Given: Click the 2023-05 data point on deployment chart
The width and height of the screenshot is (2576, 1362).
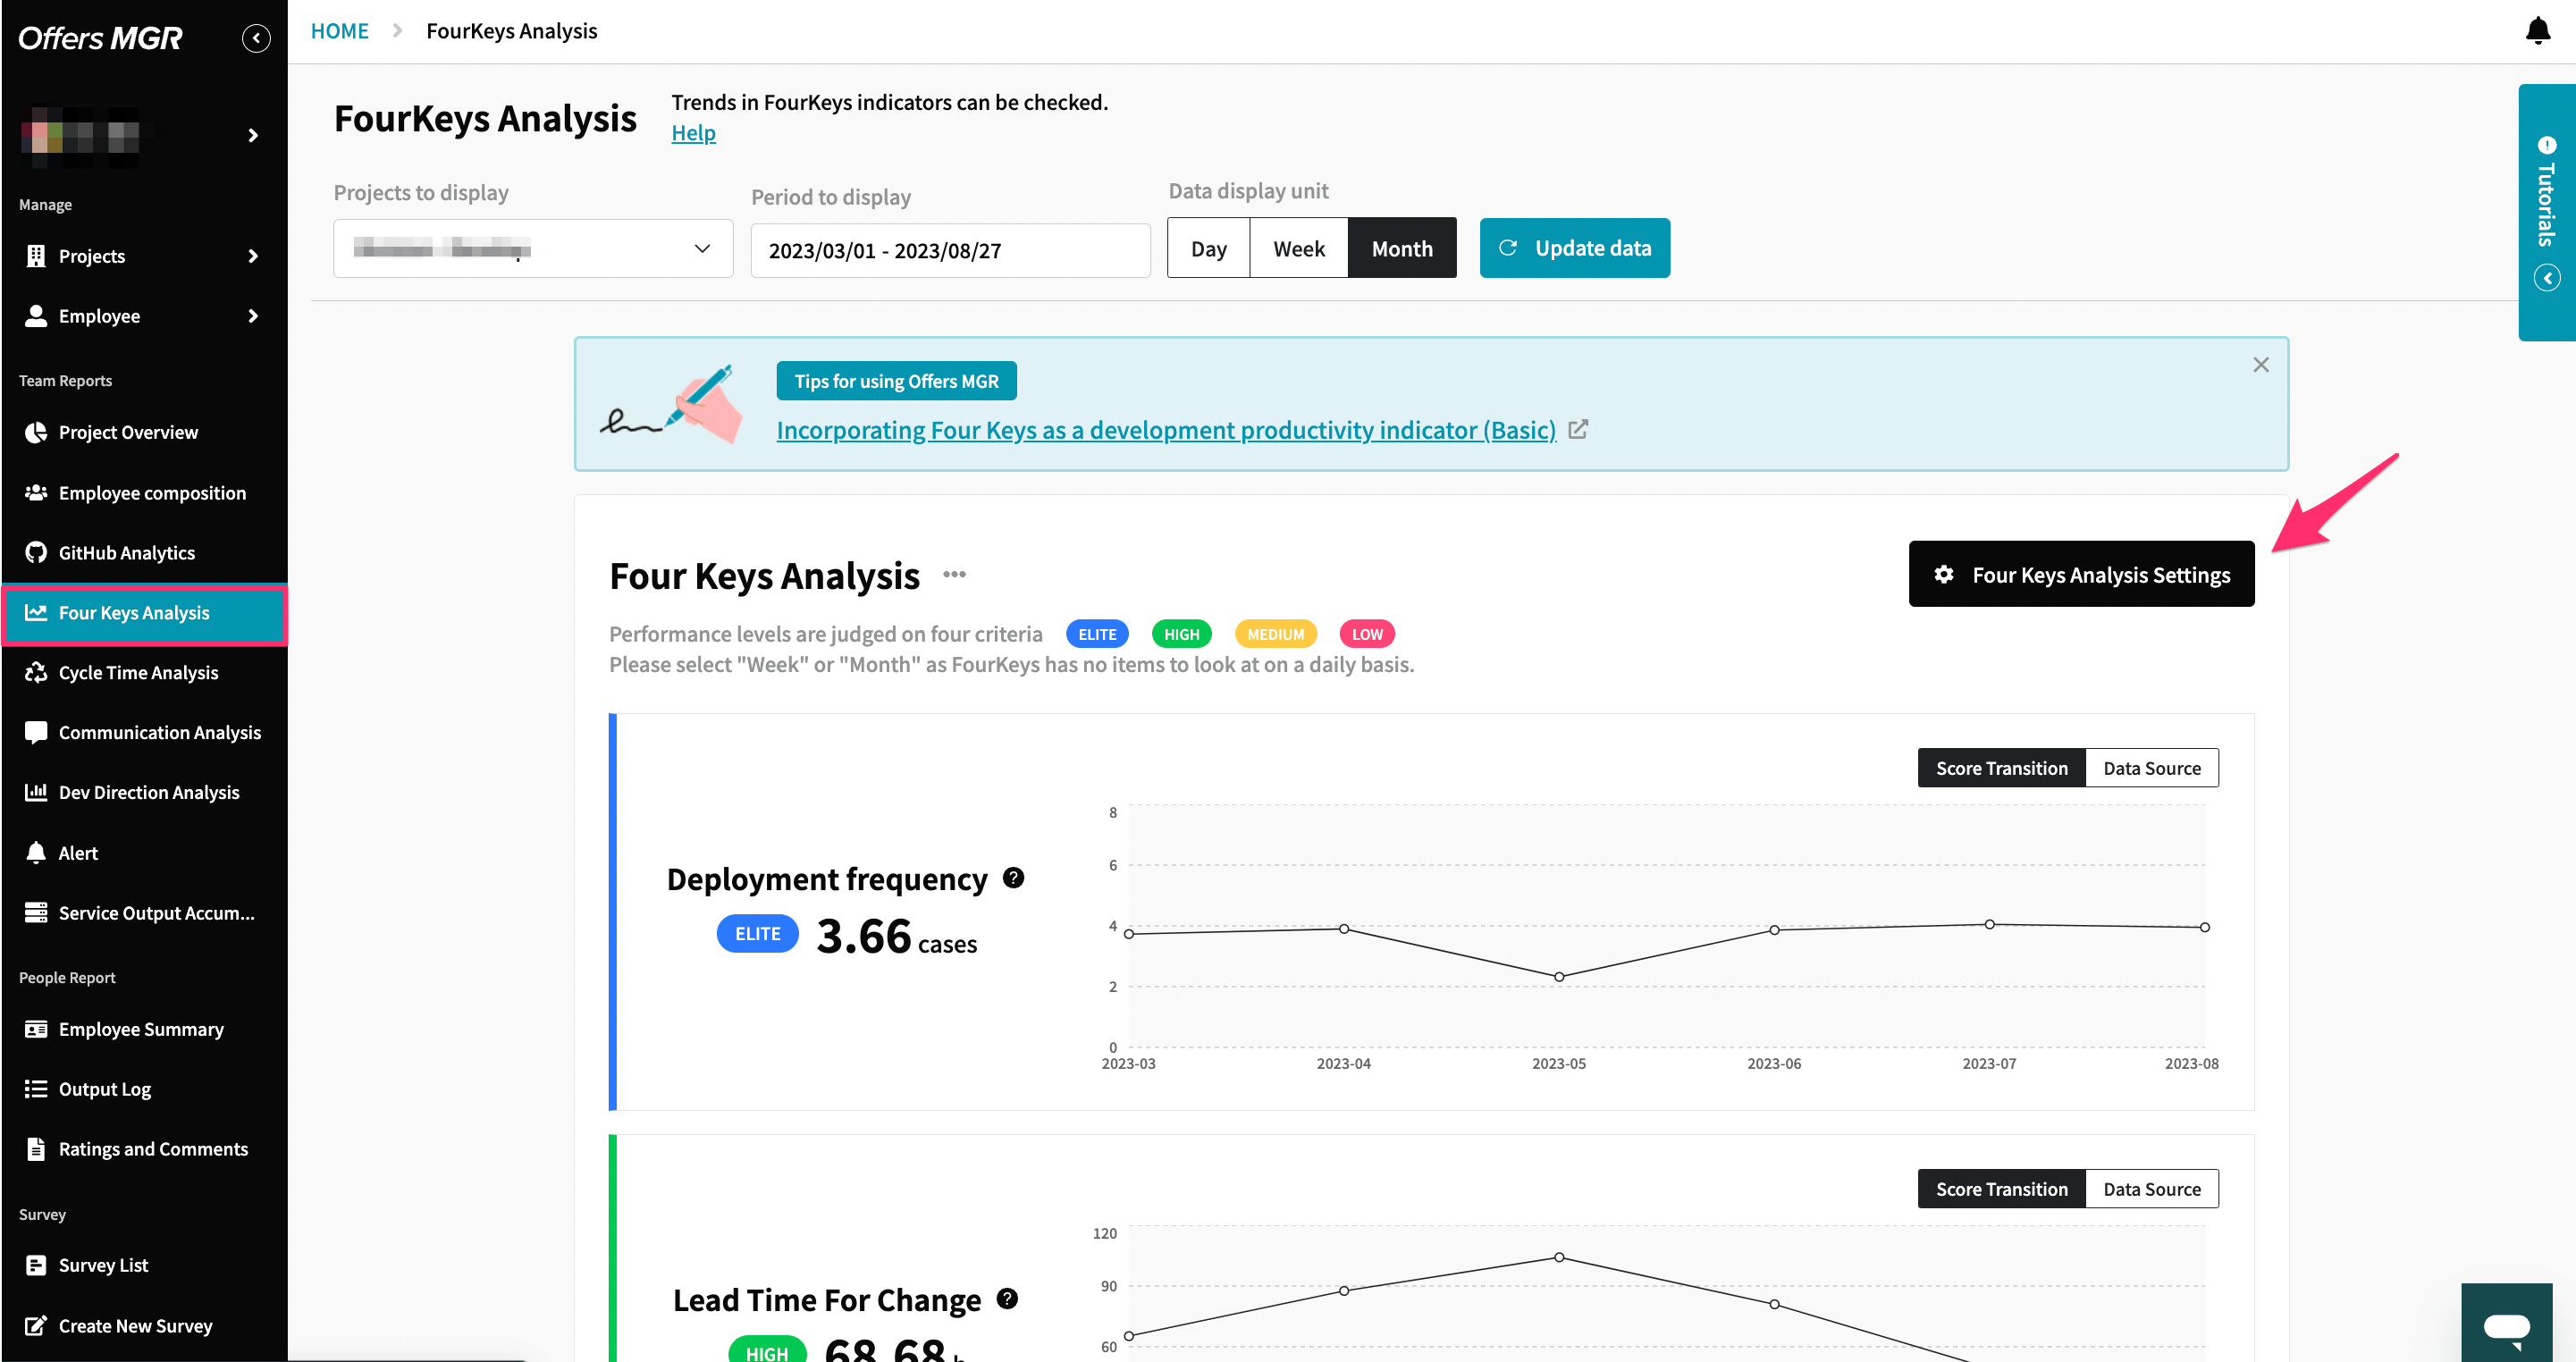Looking at the screenshot, I should [1558, 977].
